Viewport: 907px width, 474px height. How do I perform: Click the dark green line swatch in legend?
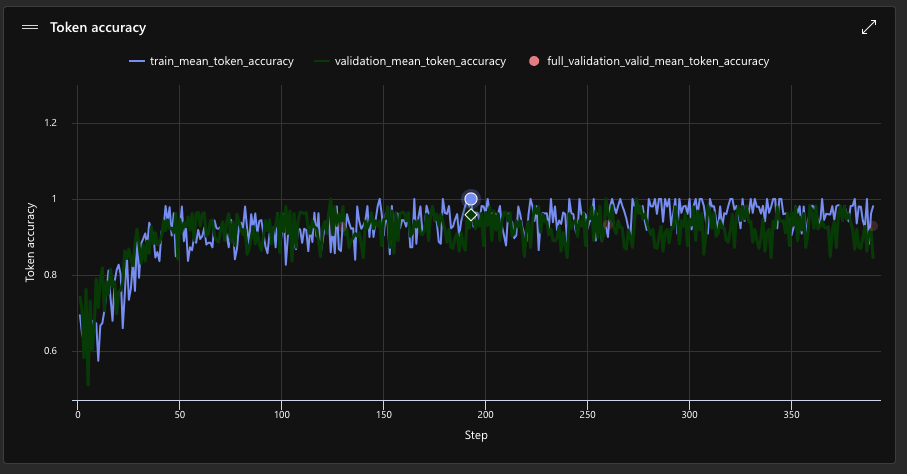pyautogui.click(x=322, y=61)
